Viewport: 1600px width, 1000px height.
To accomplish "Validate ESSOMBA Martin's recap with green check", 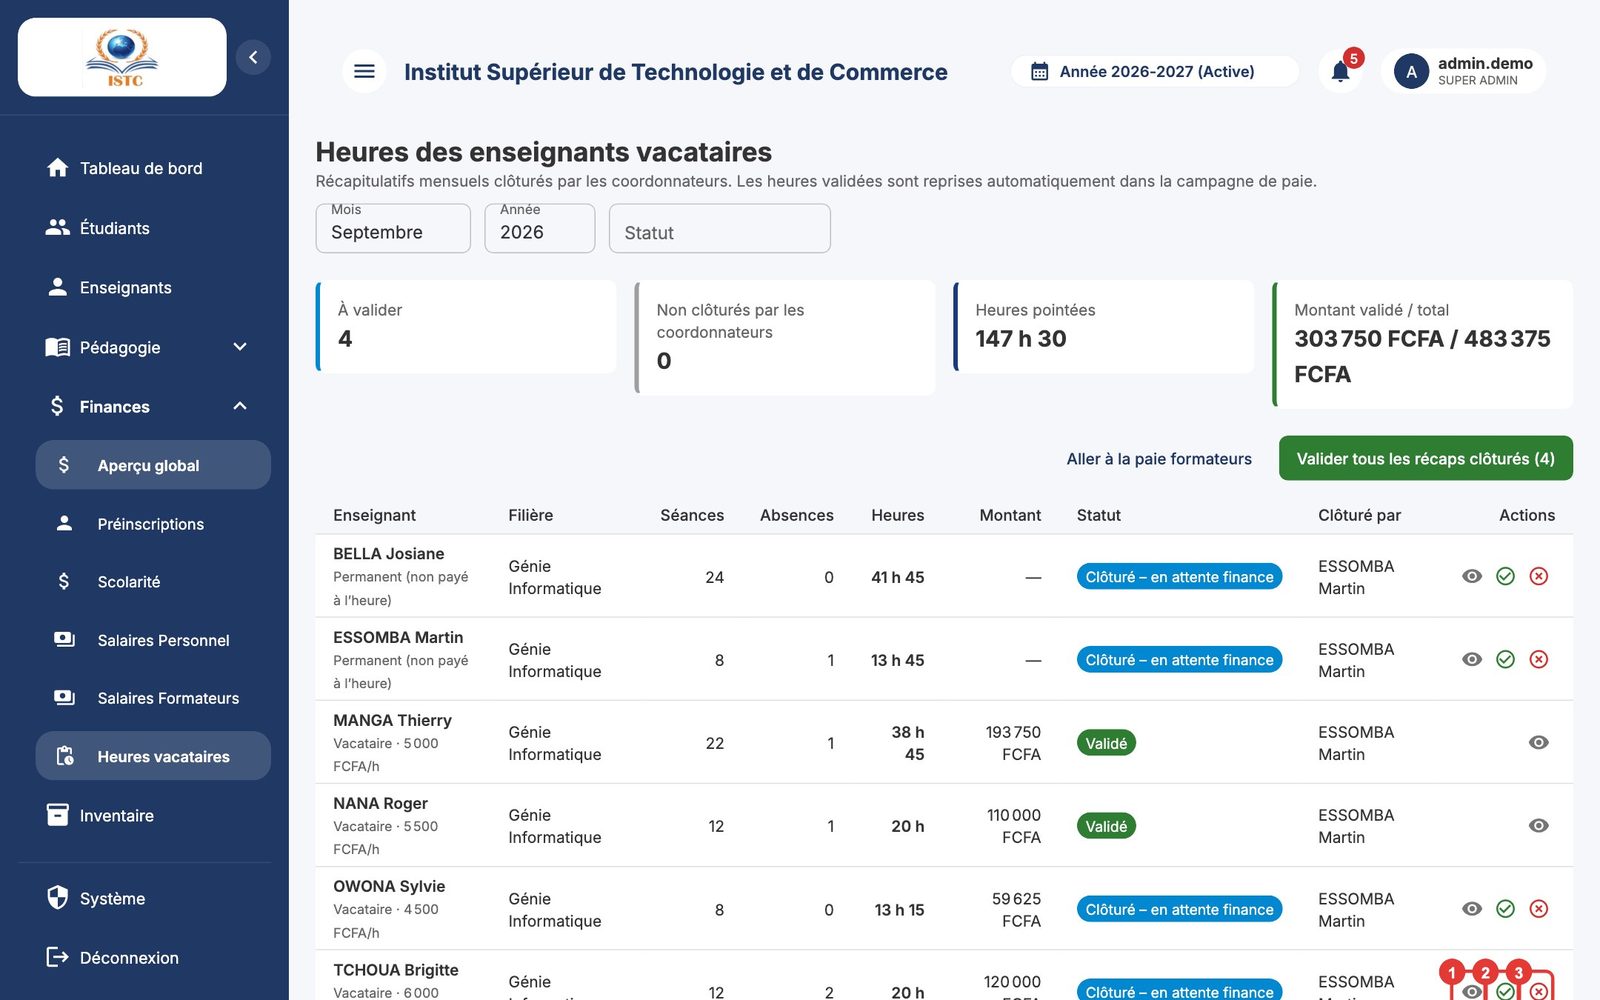I will coord(1505,659).
